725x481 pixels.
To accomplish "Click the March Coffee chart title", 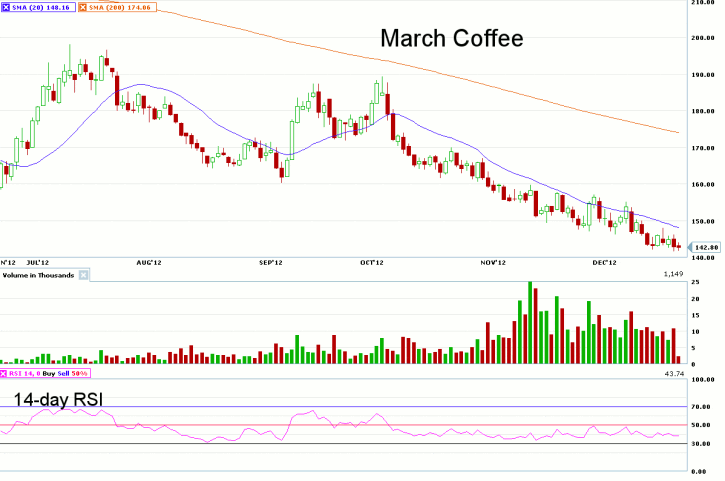I will click(x=451, y=39).
